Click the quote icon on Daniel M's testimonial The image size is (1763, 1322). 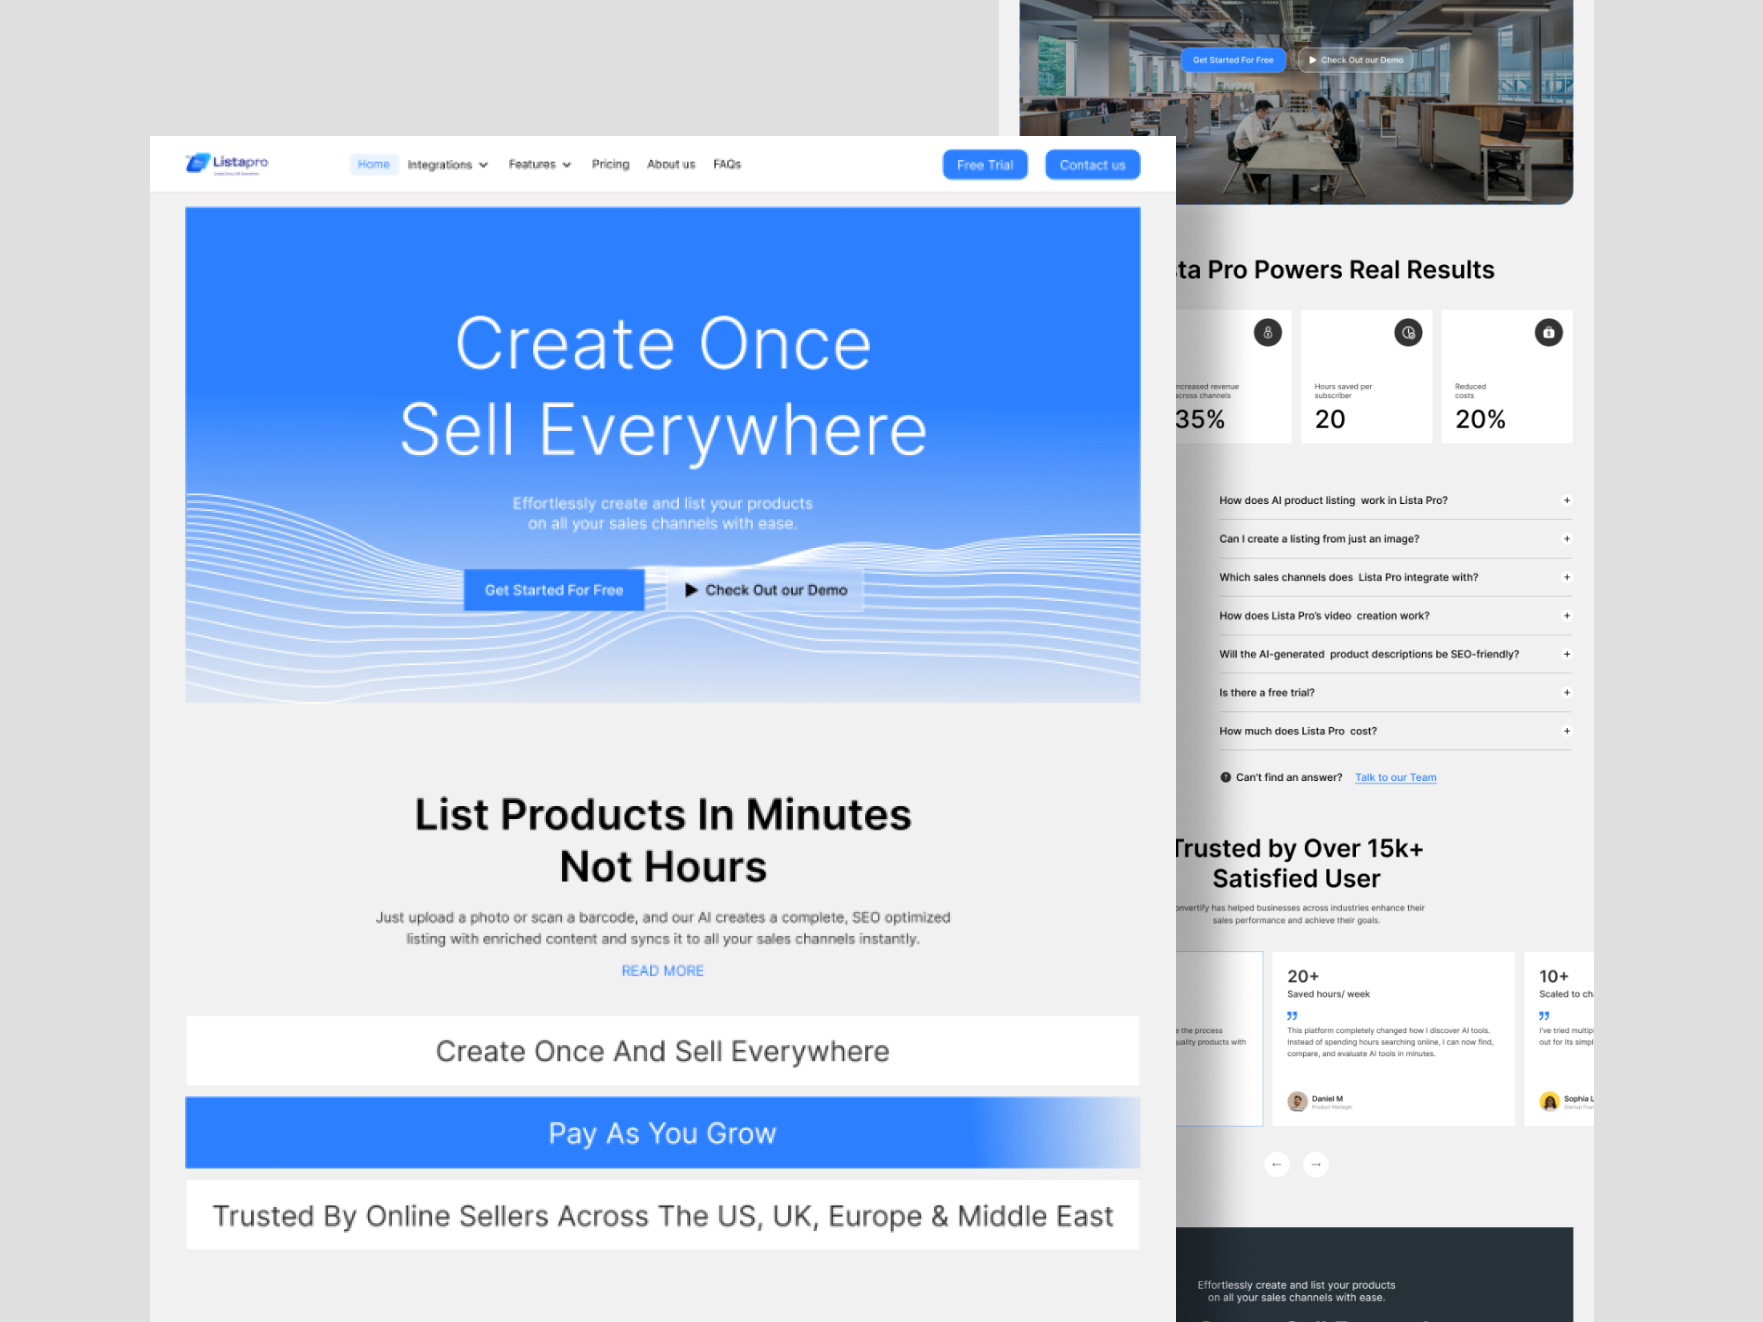(x=1293, y=1017)
